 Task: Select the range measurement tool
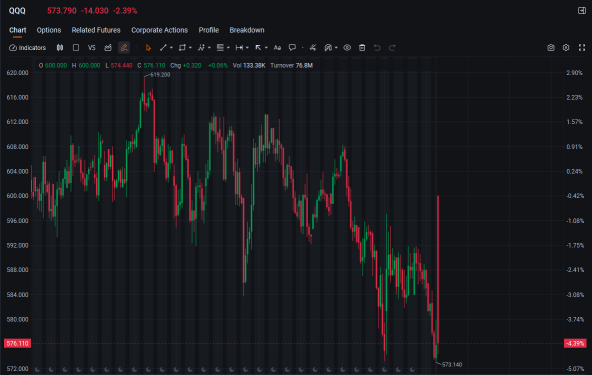(x=239, y=48)
